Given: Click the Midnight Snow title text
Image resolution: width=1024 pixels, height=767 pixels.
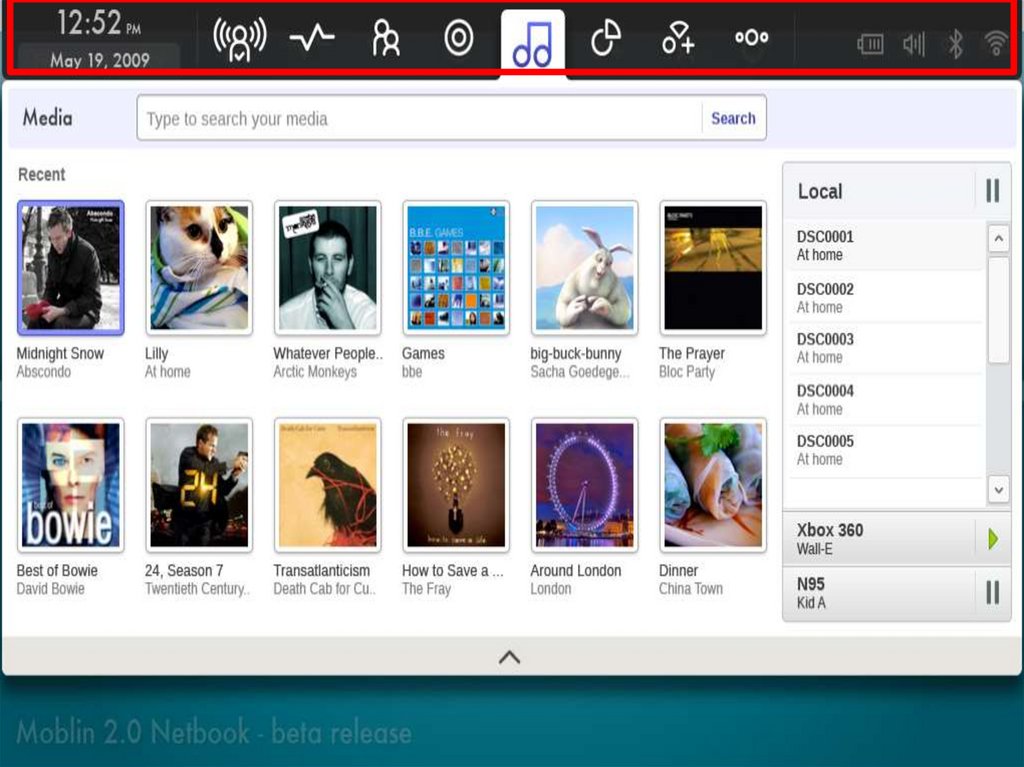Looking at the screenshot, I should pos(60,353).
